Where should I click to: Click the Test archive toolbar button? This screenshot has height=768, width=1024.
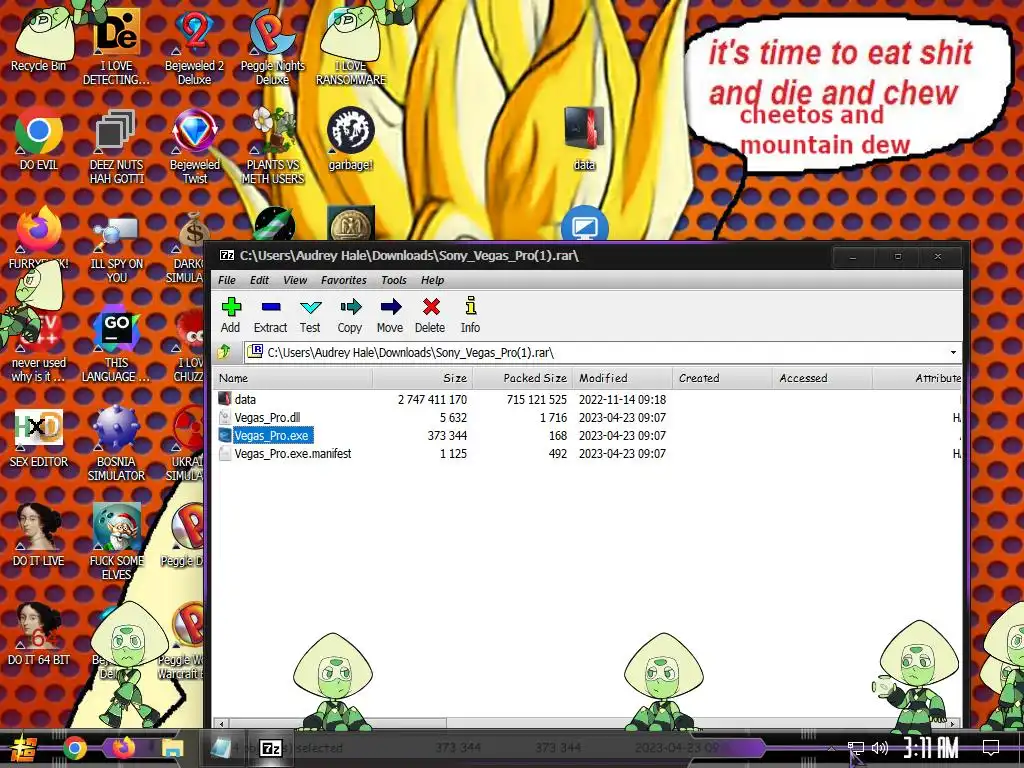click(x=310, y=315)
